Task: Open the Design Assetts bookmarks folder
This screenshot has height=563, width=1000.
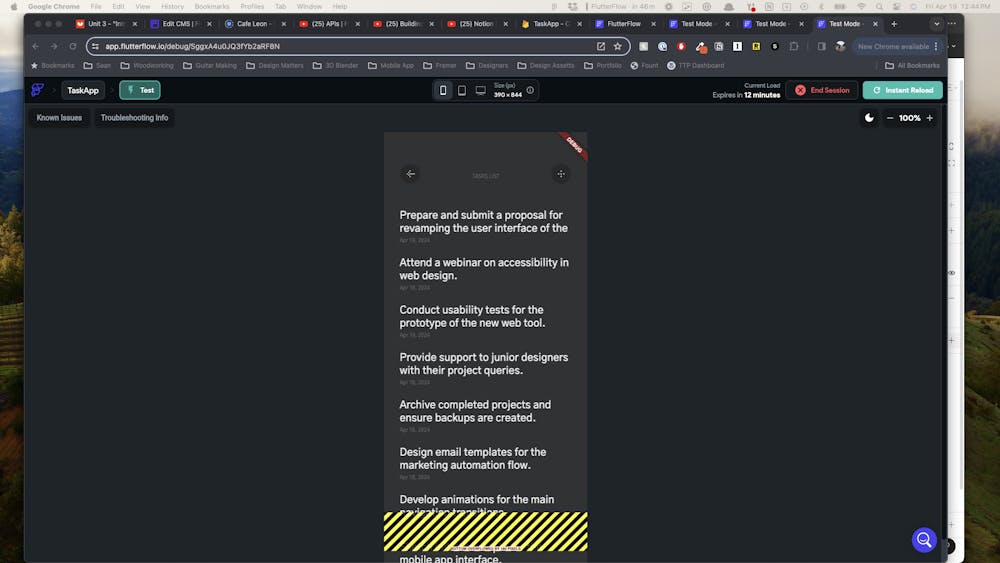Action: (x=546, y=65)
